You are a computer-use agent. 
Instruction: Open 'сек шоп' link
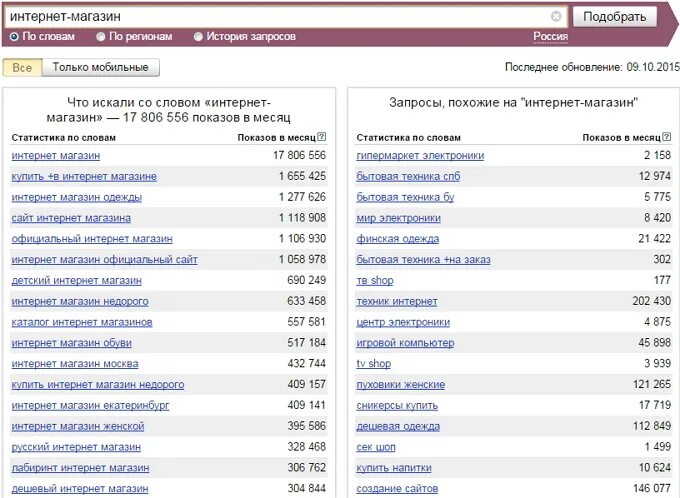pos(376,447)
